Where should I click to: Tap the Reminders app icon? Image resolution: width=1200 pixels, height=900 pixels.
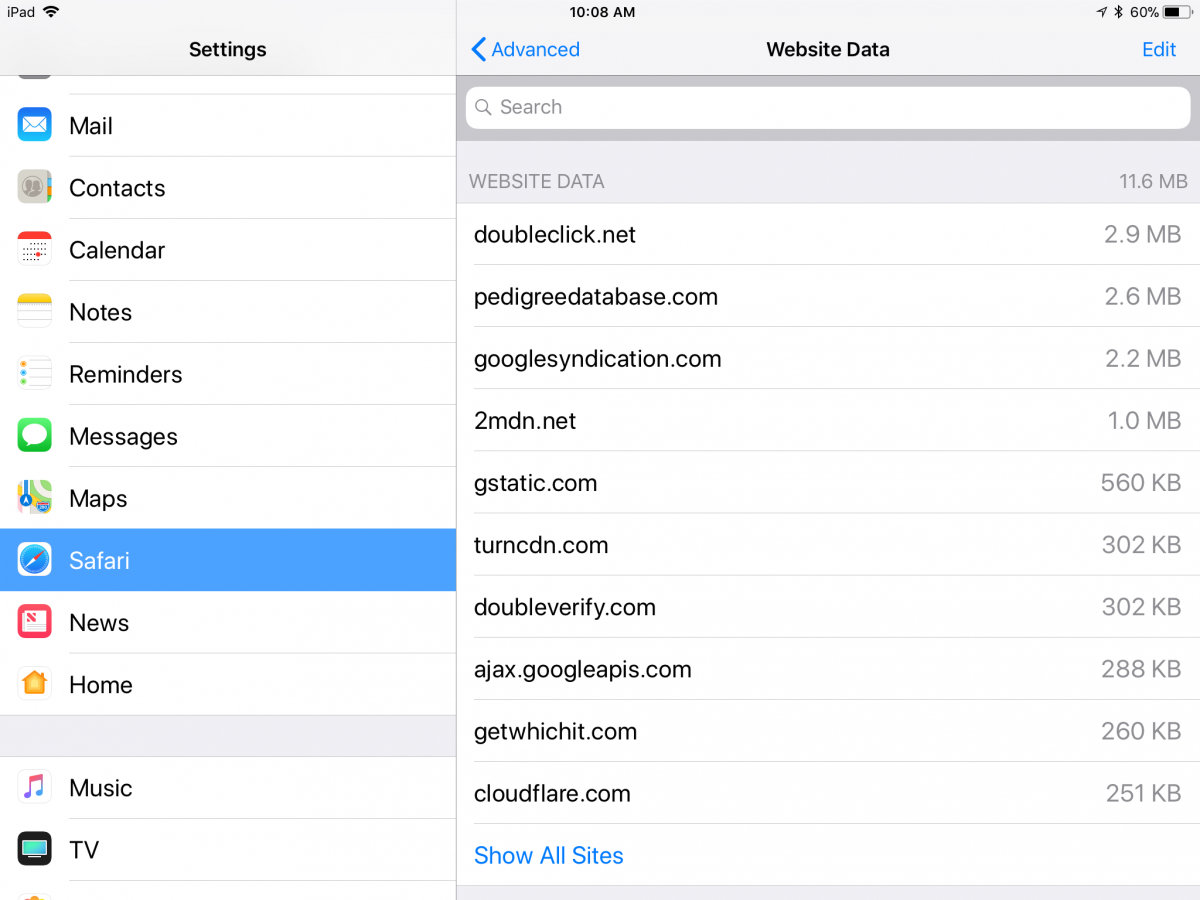click(35, 374)
